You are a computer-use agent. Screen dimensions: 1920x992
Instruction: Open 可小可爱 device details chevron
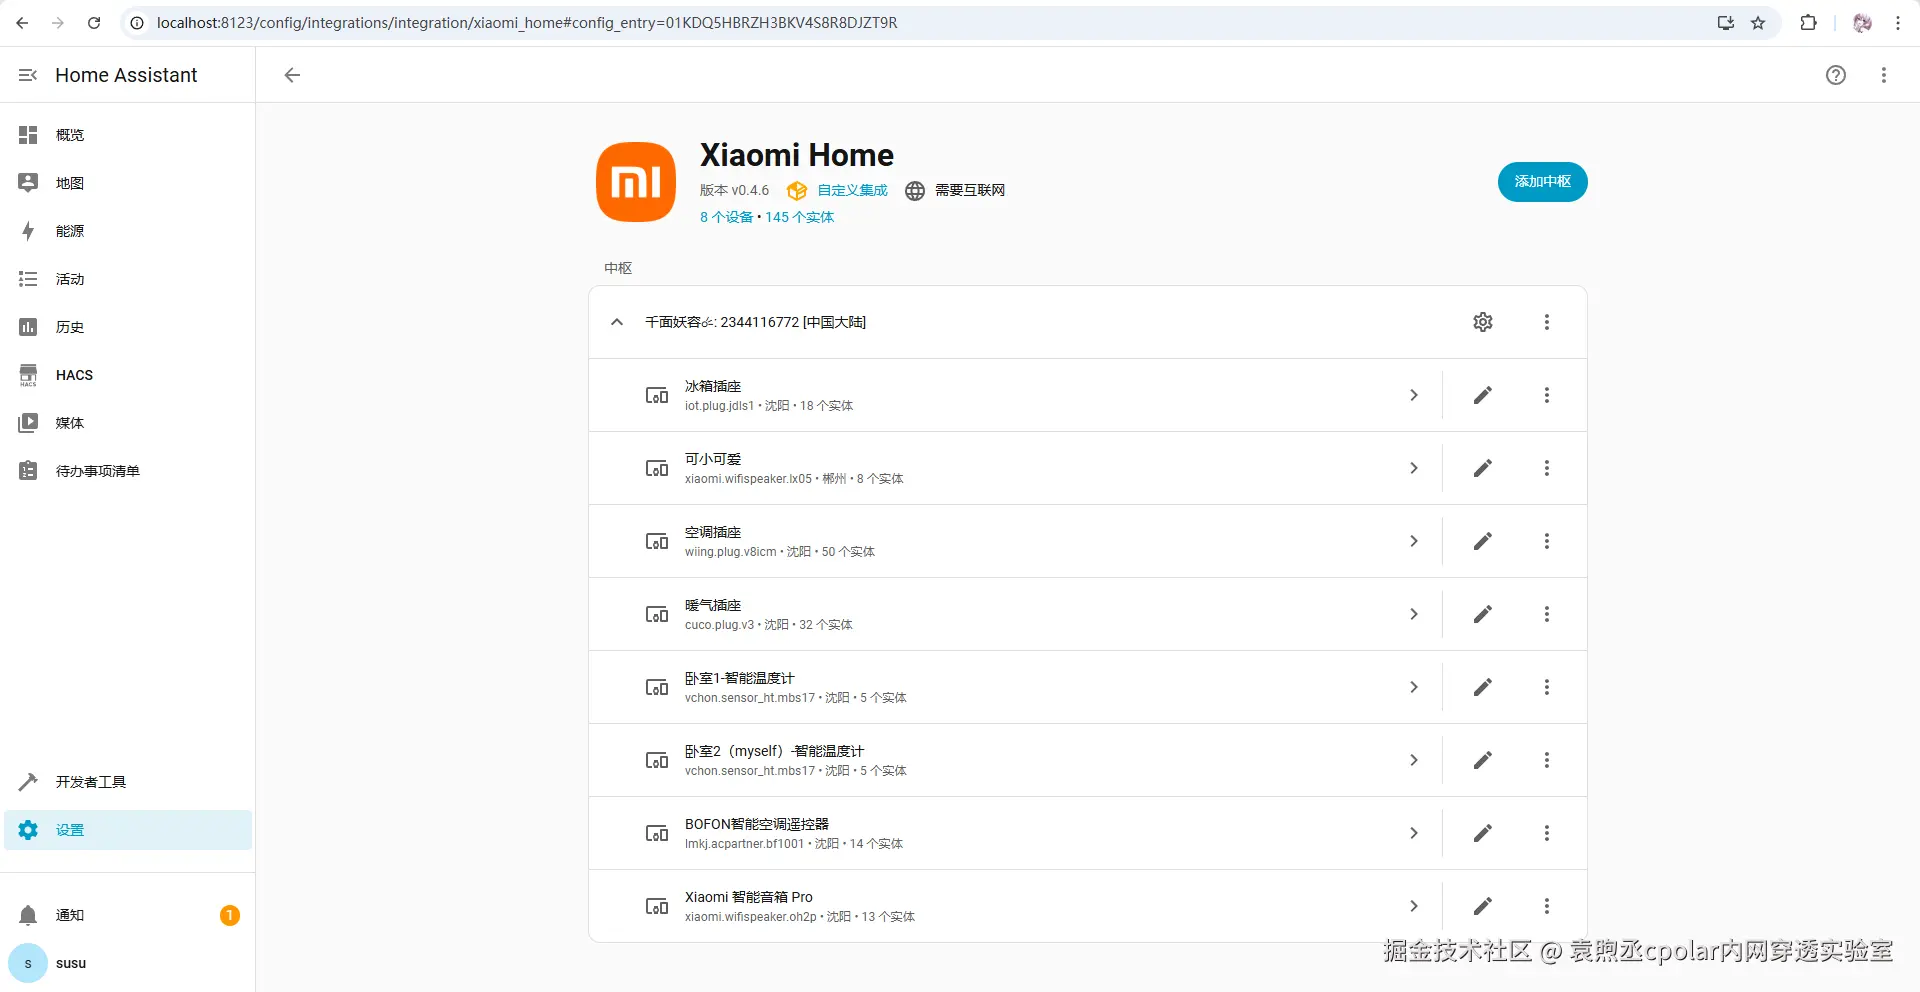click(x=1414, y=468)
